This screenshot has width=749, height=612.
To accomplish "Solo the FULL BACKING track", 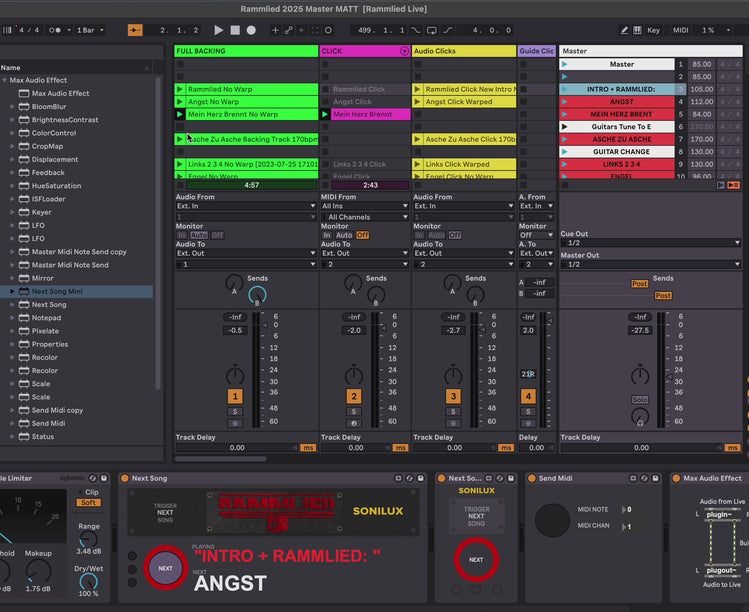I will click(x=235, y=410).
